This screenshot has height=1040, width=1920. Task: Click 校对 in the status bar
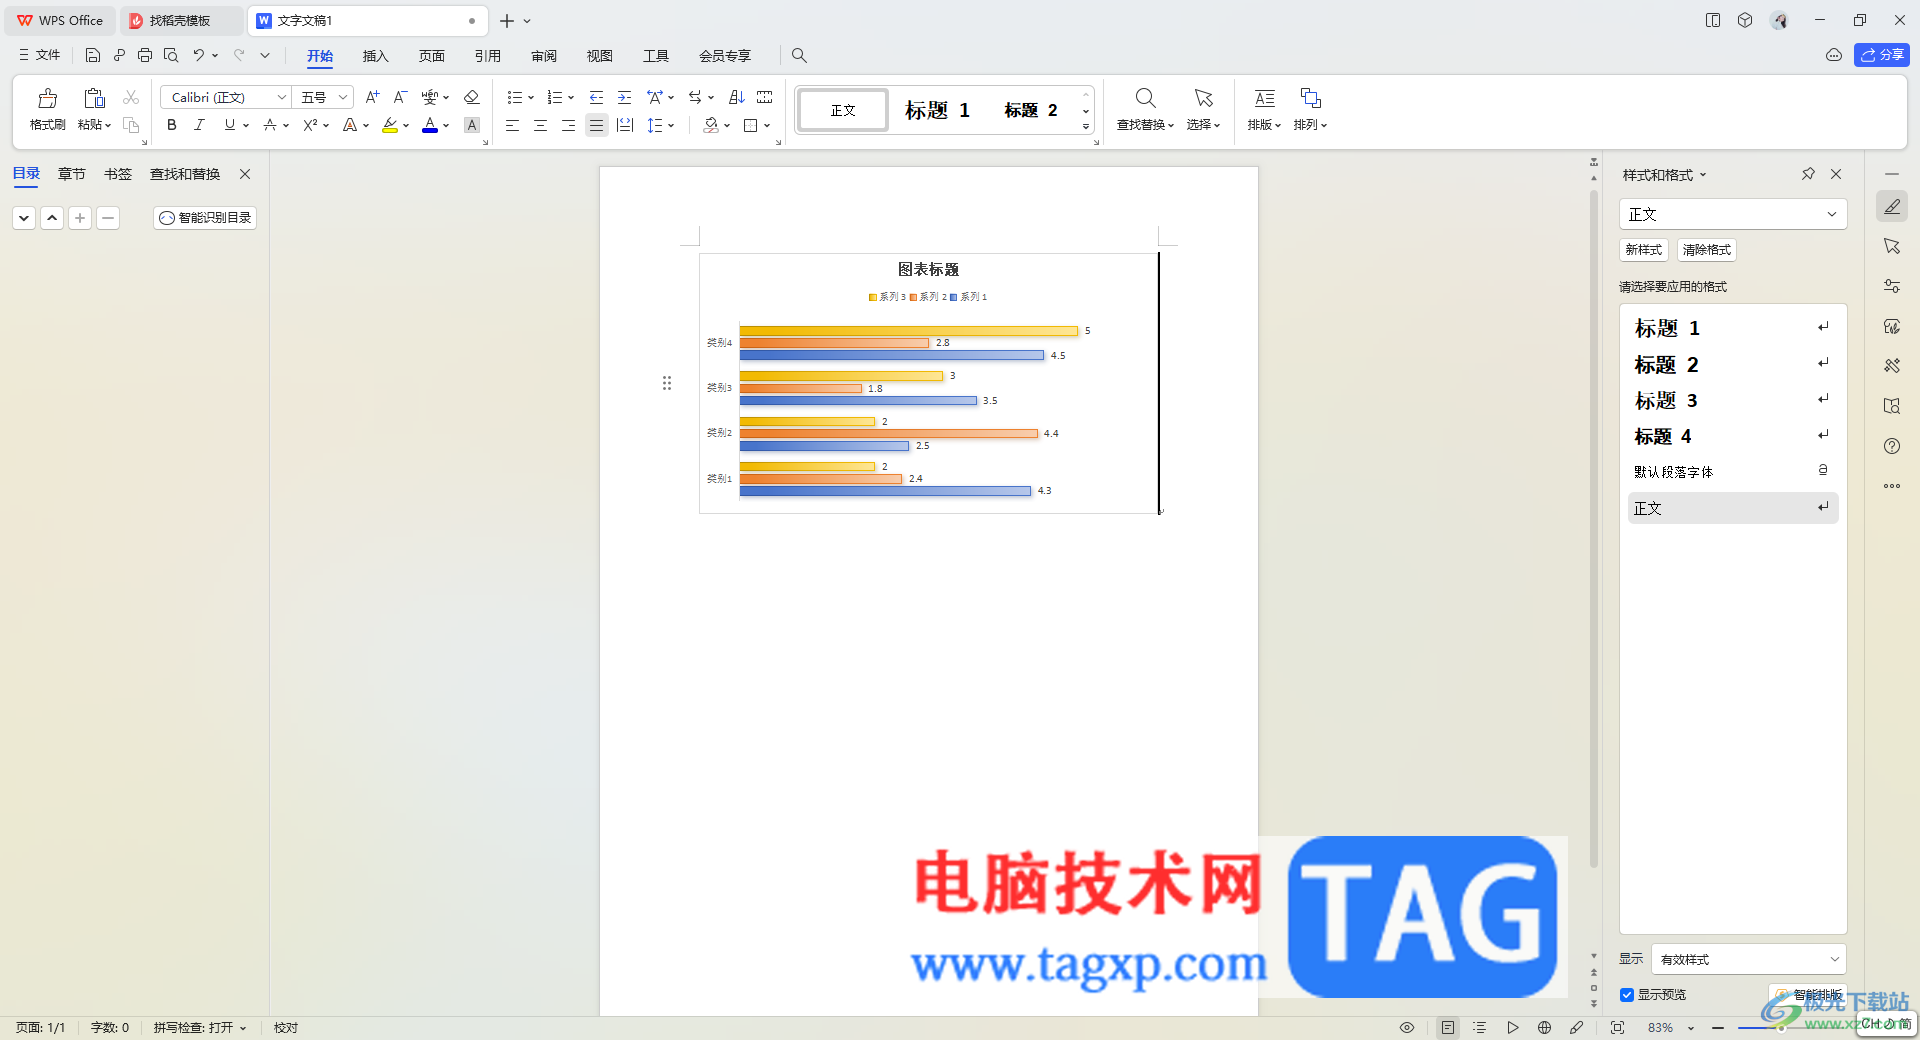tap(286, 1027)
